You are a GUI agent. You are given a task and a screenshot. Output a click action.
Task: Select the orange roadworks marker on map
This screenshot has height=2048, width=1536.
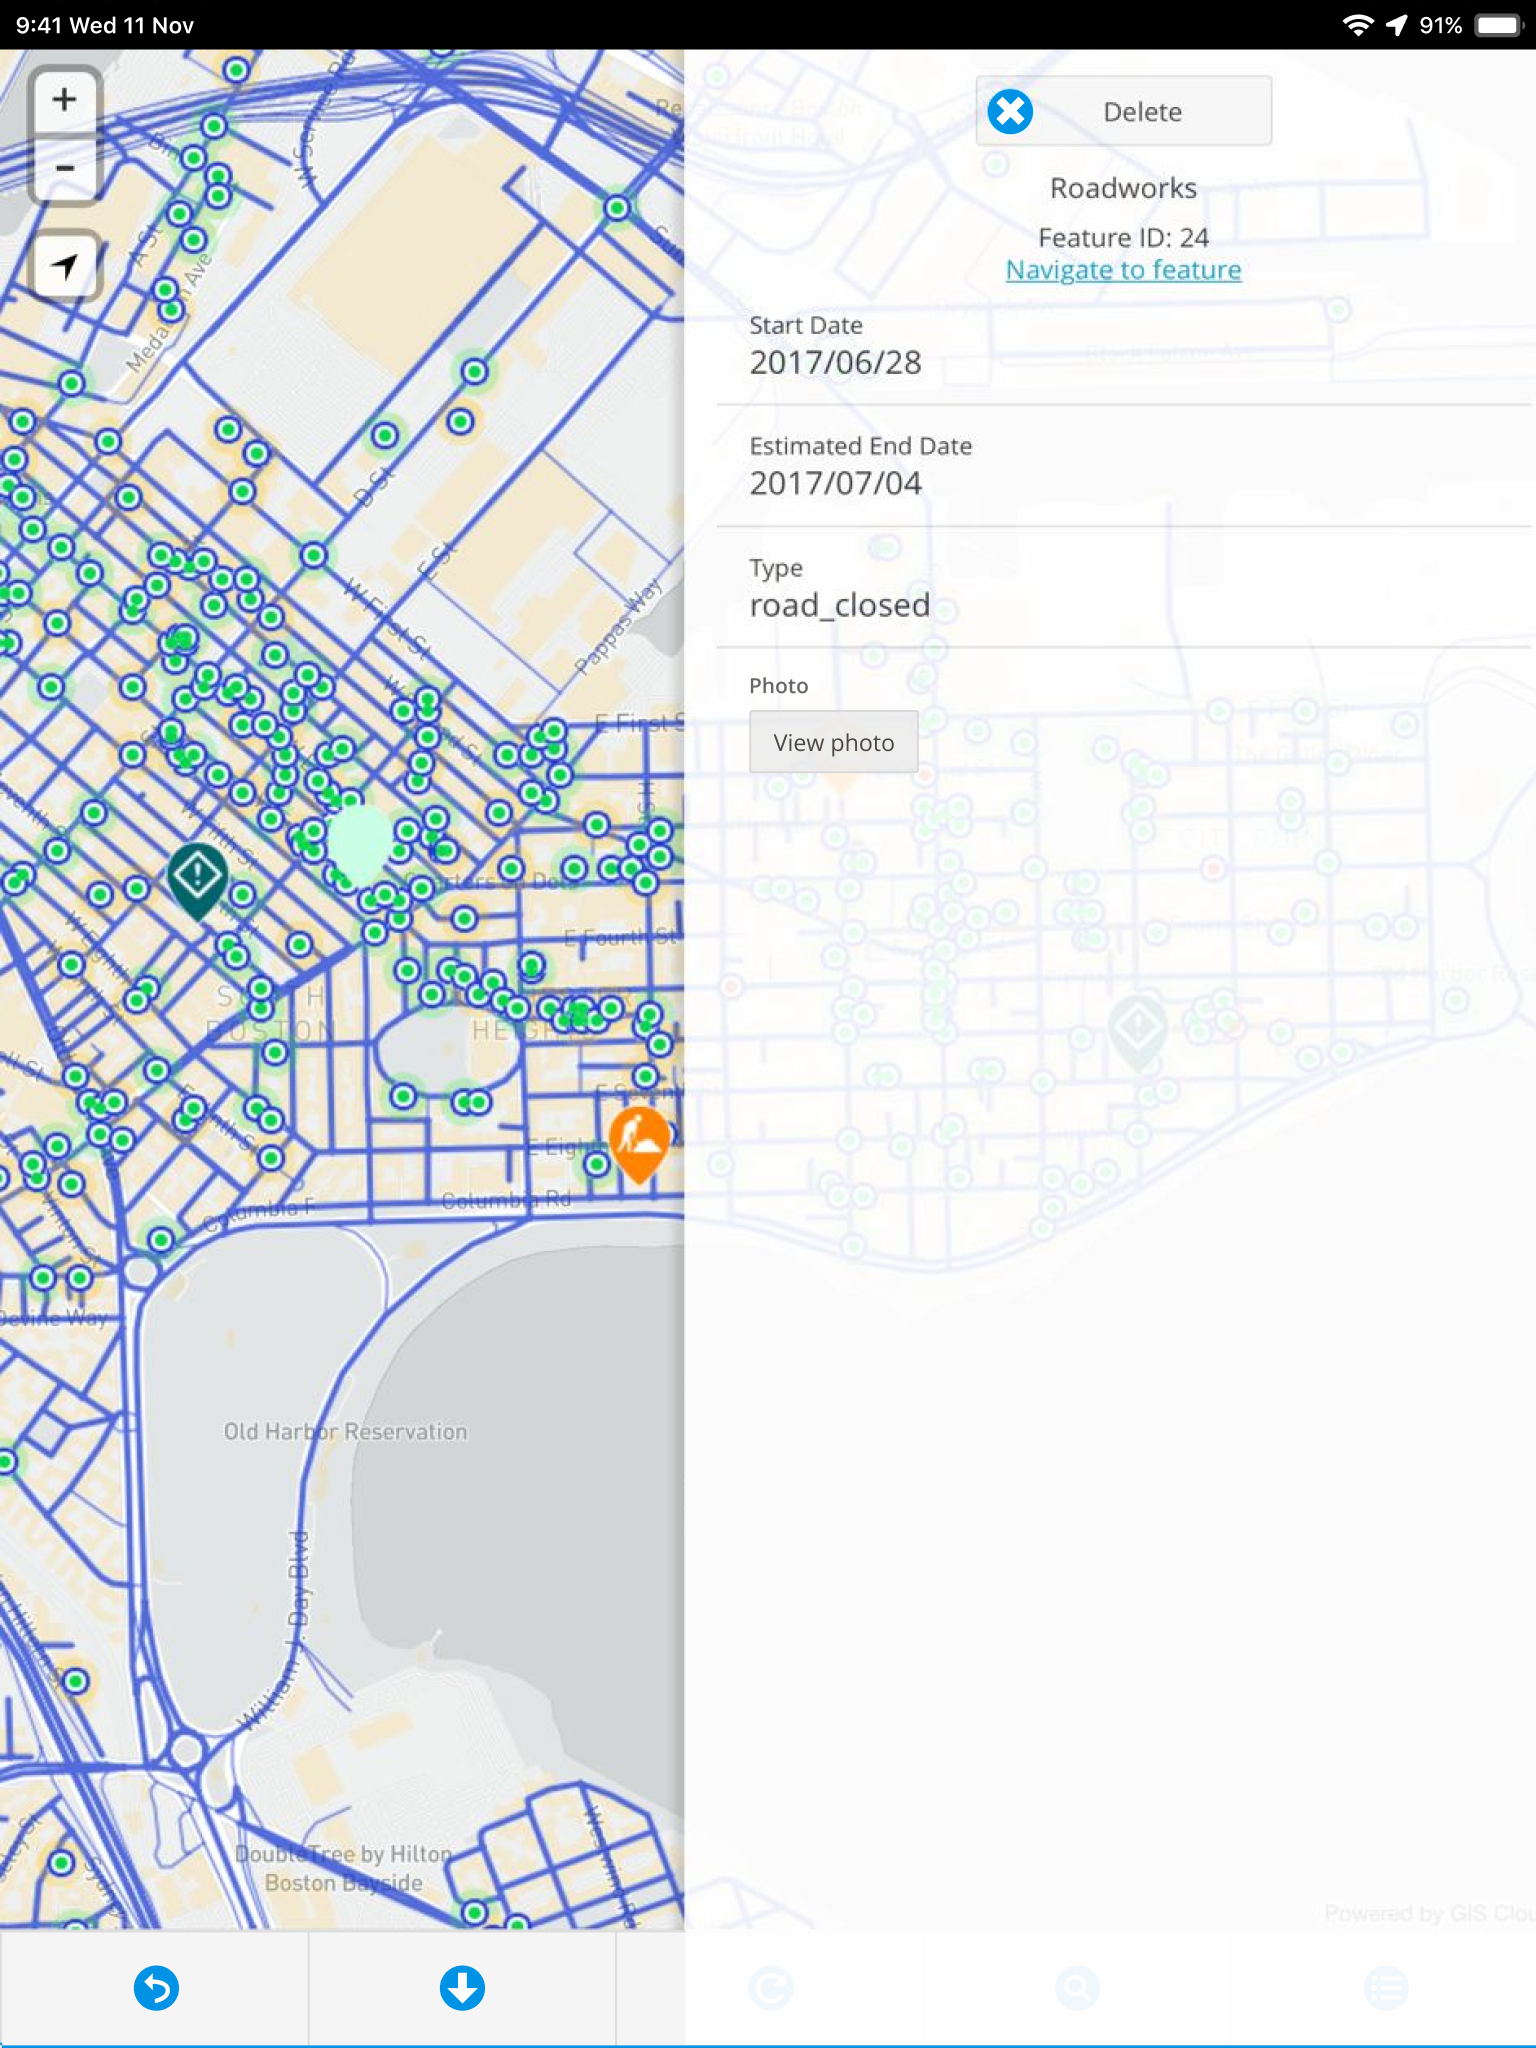639,1143
